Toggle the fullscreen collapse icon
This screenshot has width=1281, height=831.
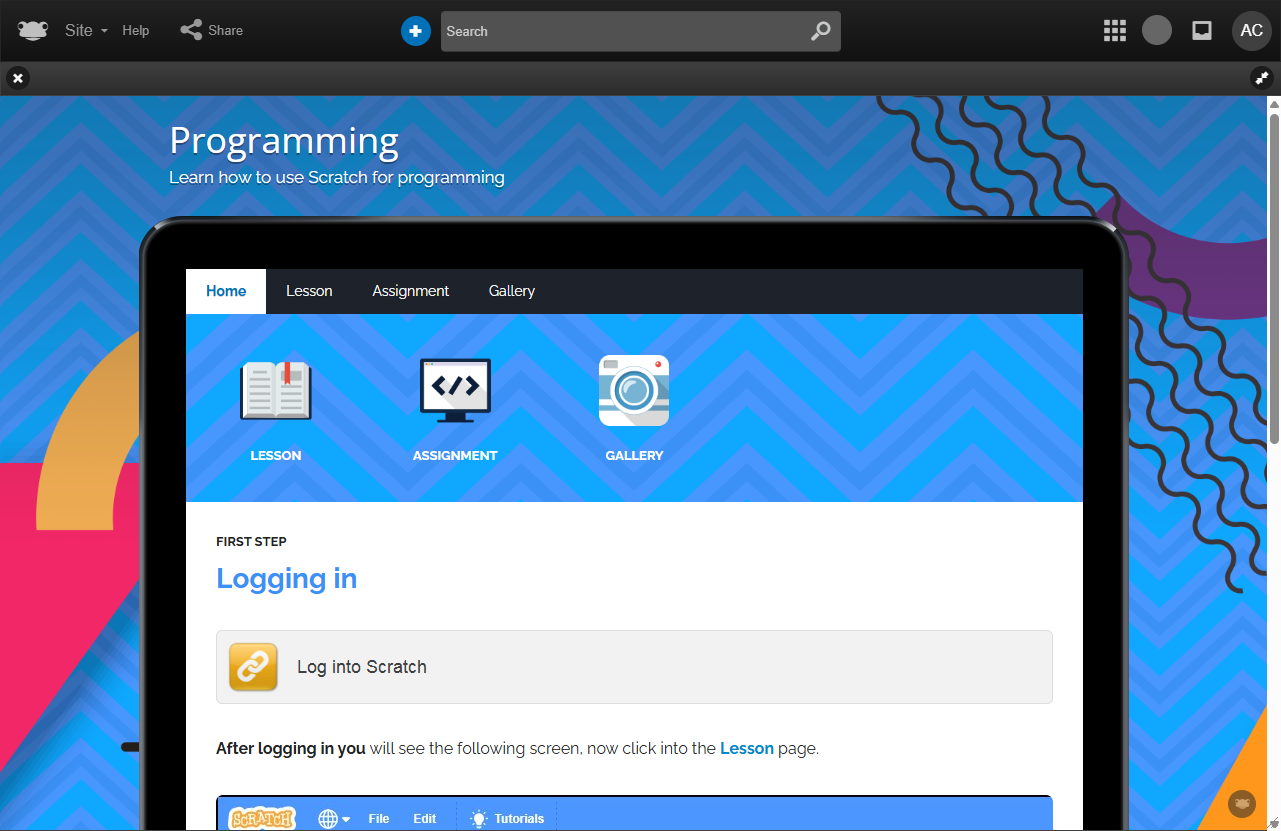point(1262,78)
